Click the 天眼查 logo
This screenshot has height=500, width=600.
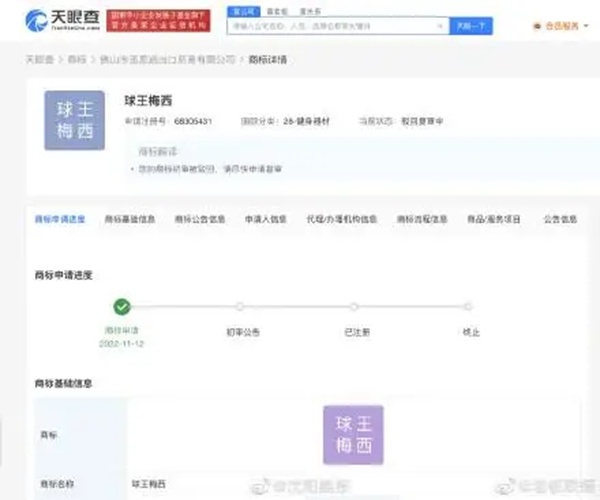(60, 19)
